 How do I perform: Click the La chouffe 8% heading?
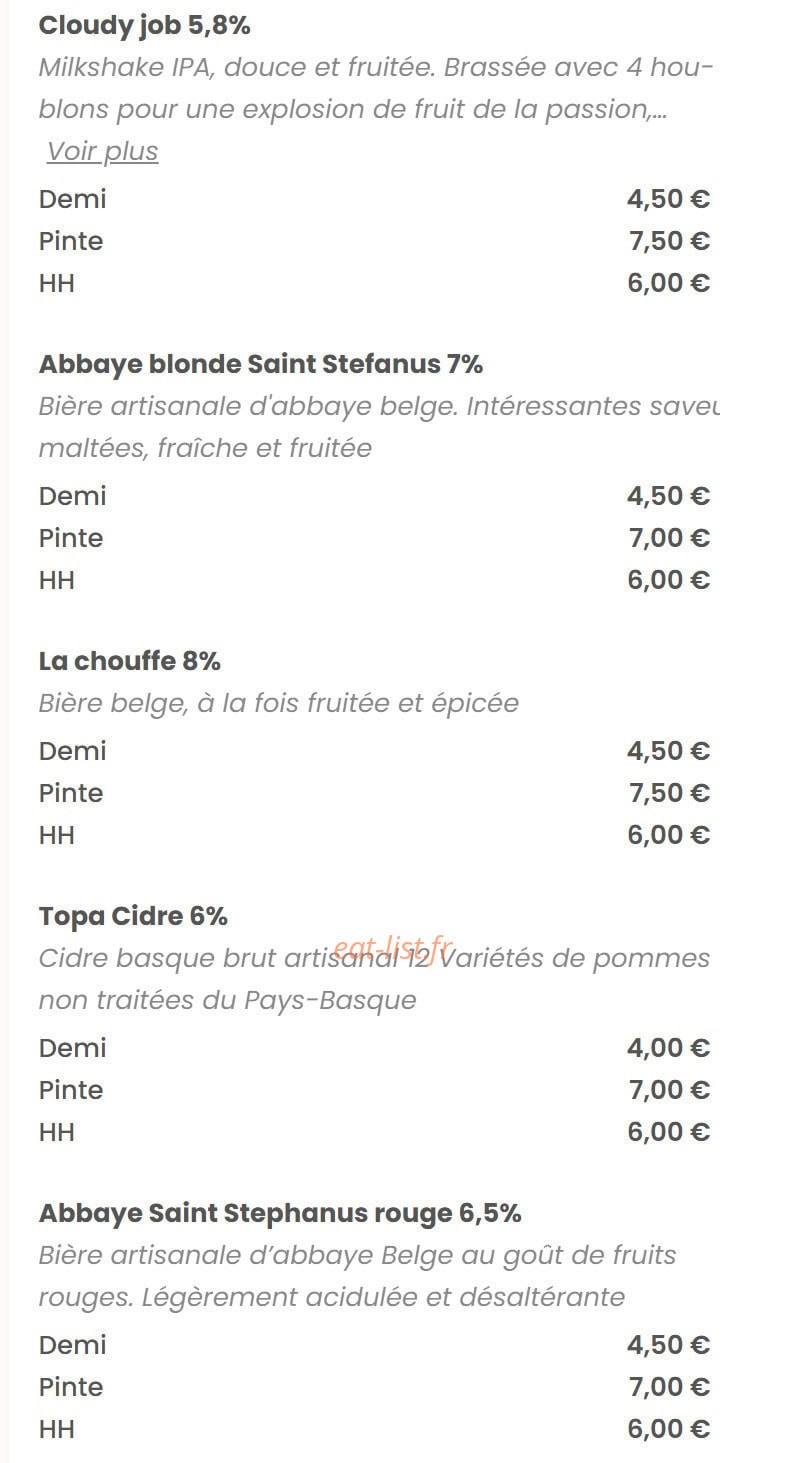click(130, 661)
